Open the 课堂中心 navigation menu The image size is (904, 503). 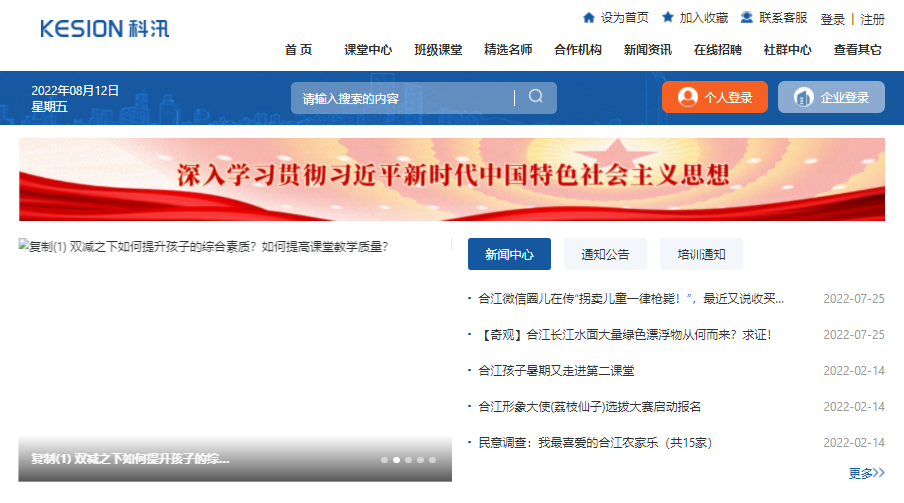pyautogui.click(x=368, y=50)
